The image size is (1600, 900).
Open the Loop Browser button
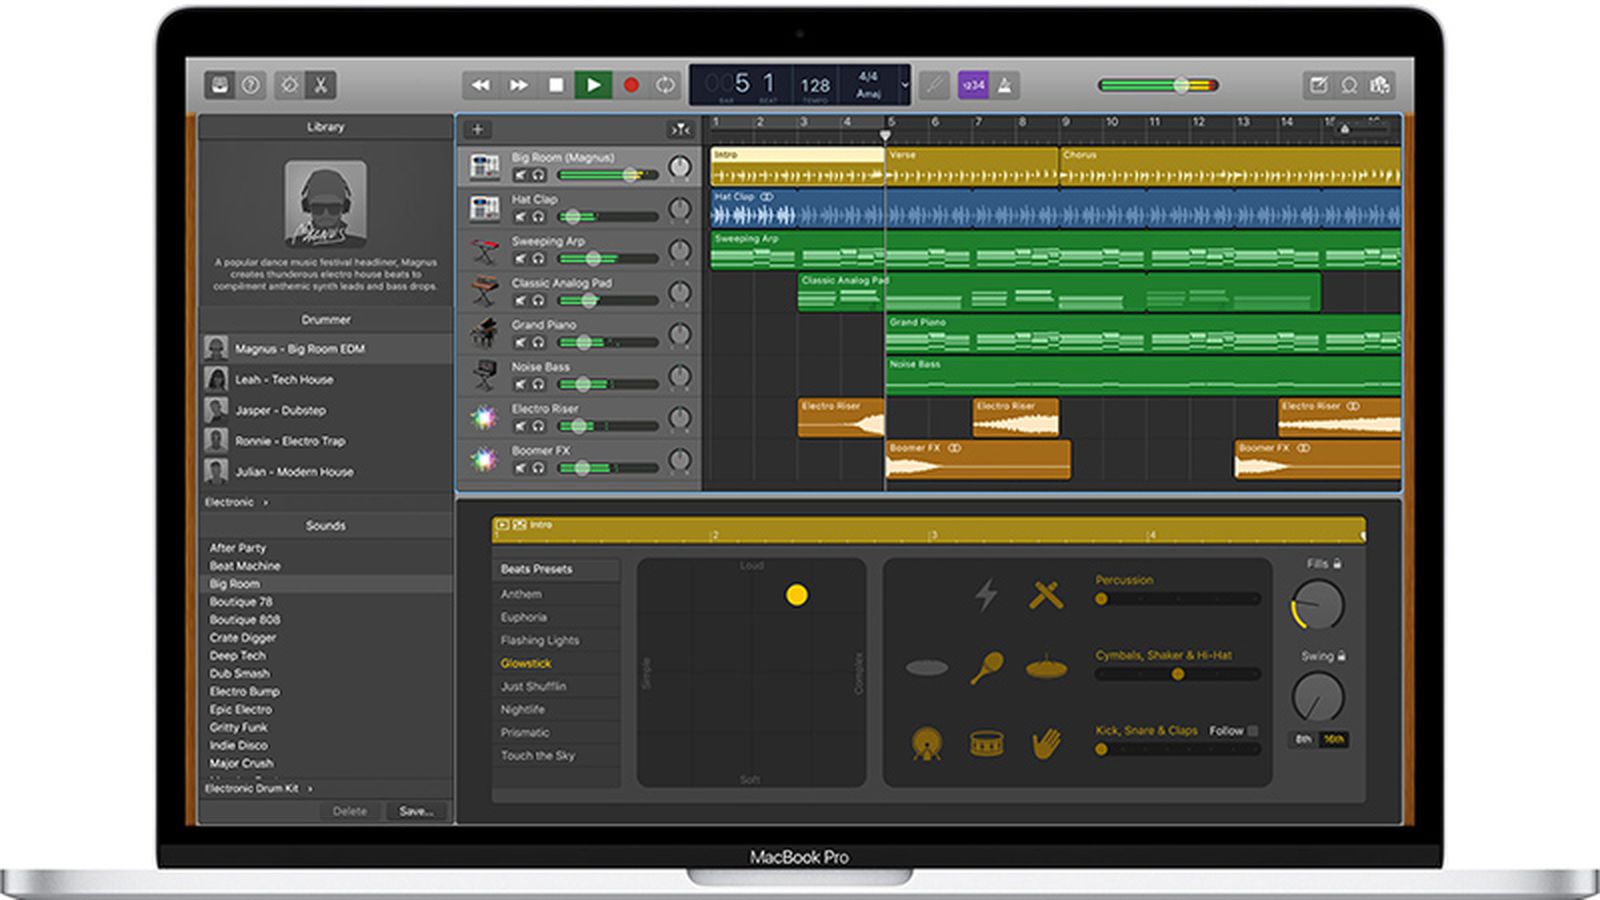pyautogui.click(x=1349, y=85)
